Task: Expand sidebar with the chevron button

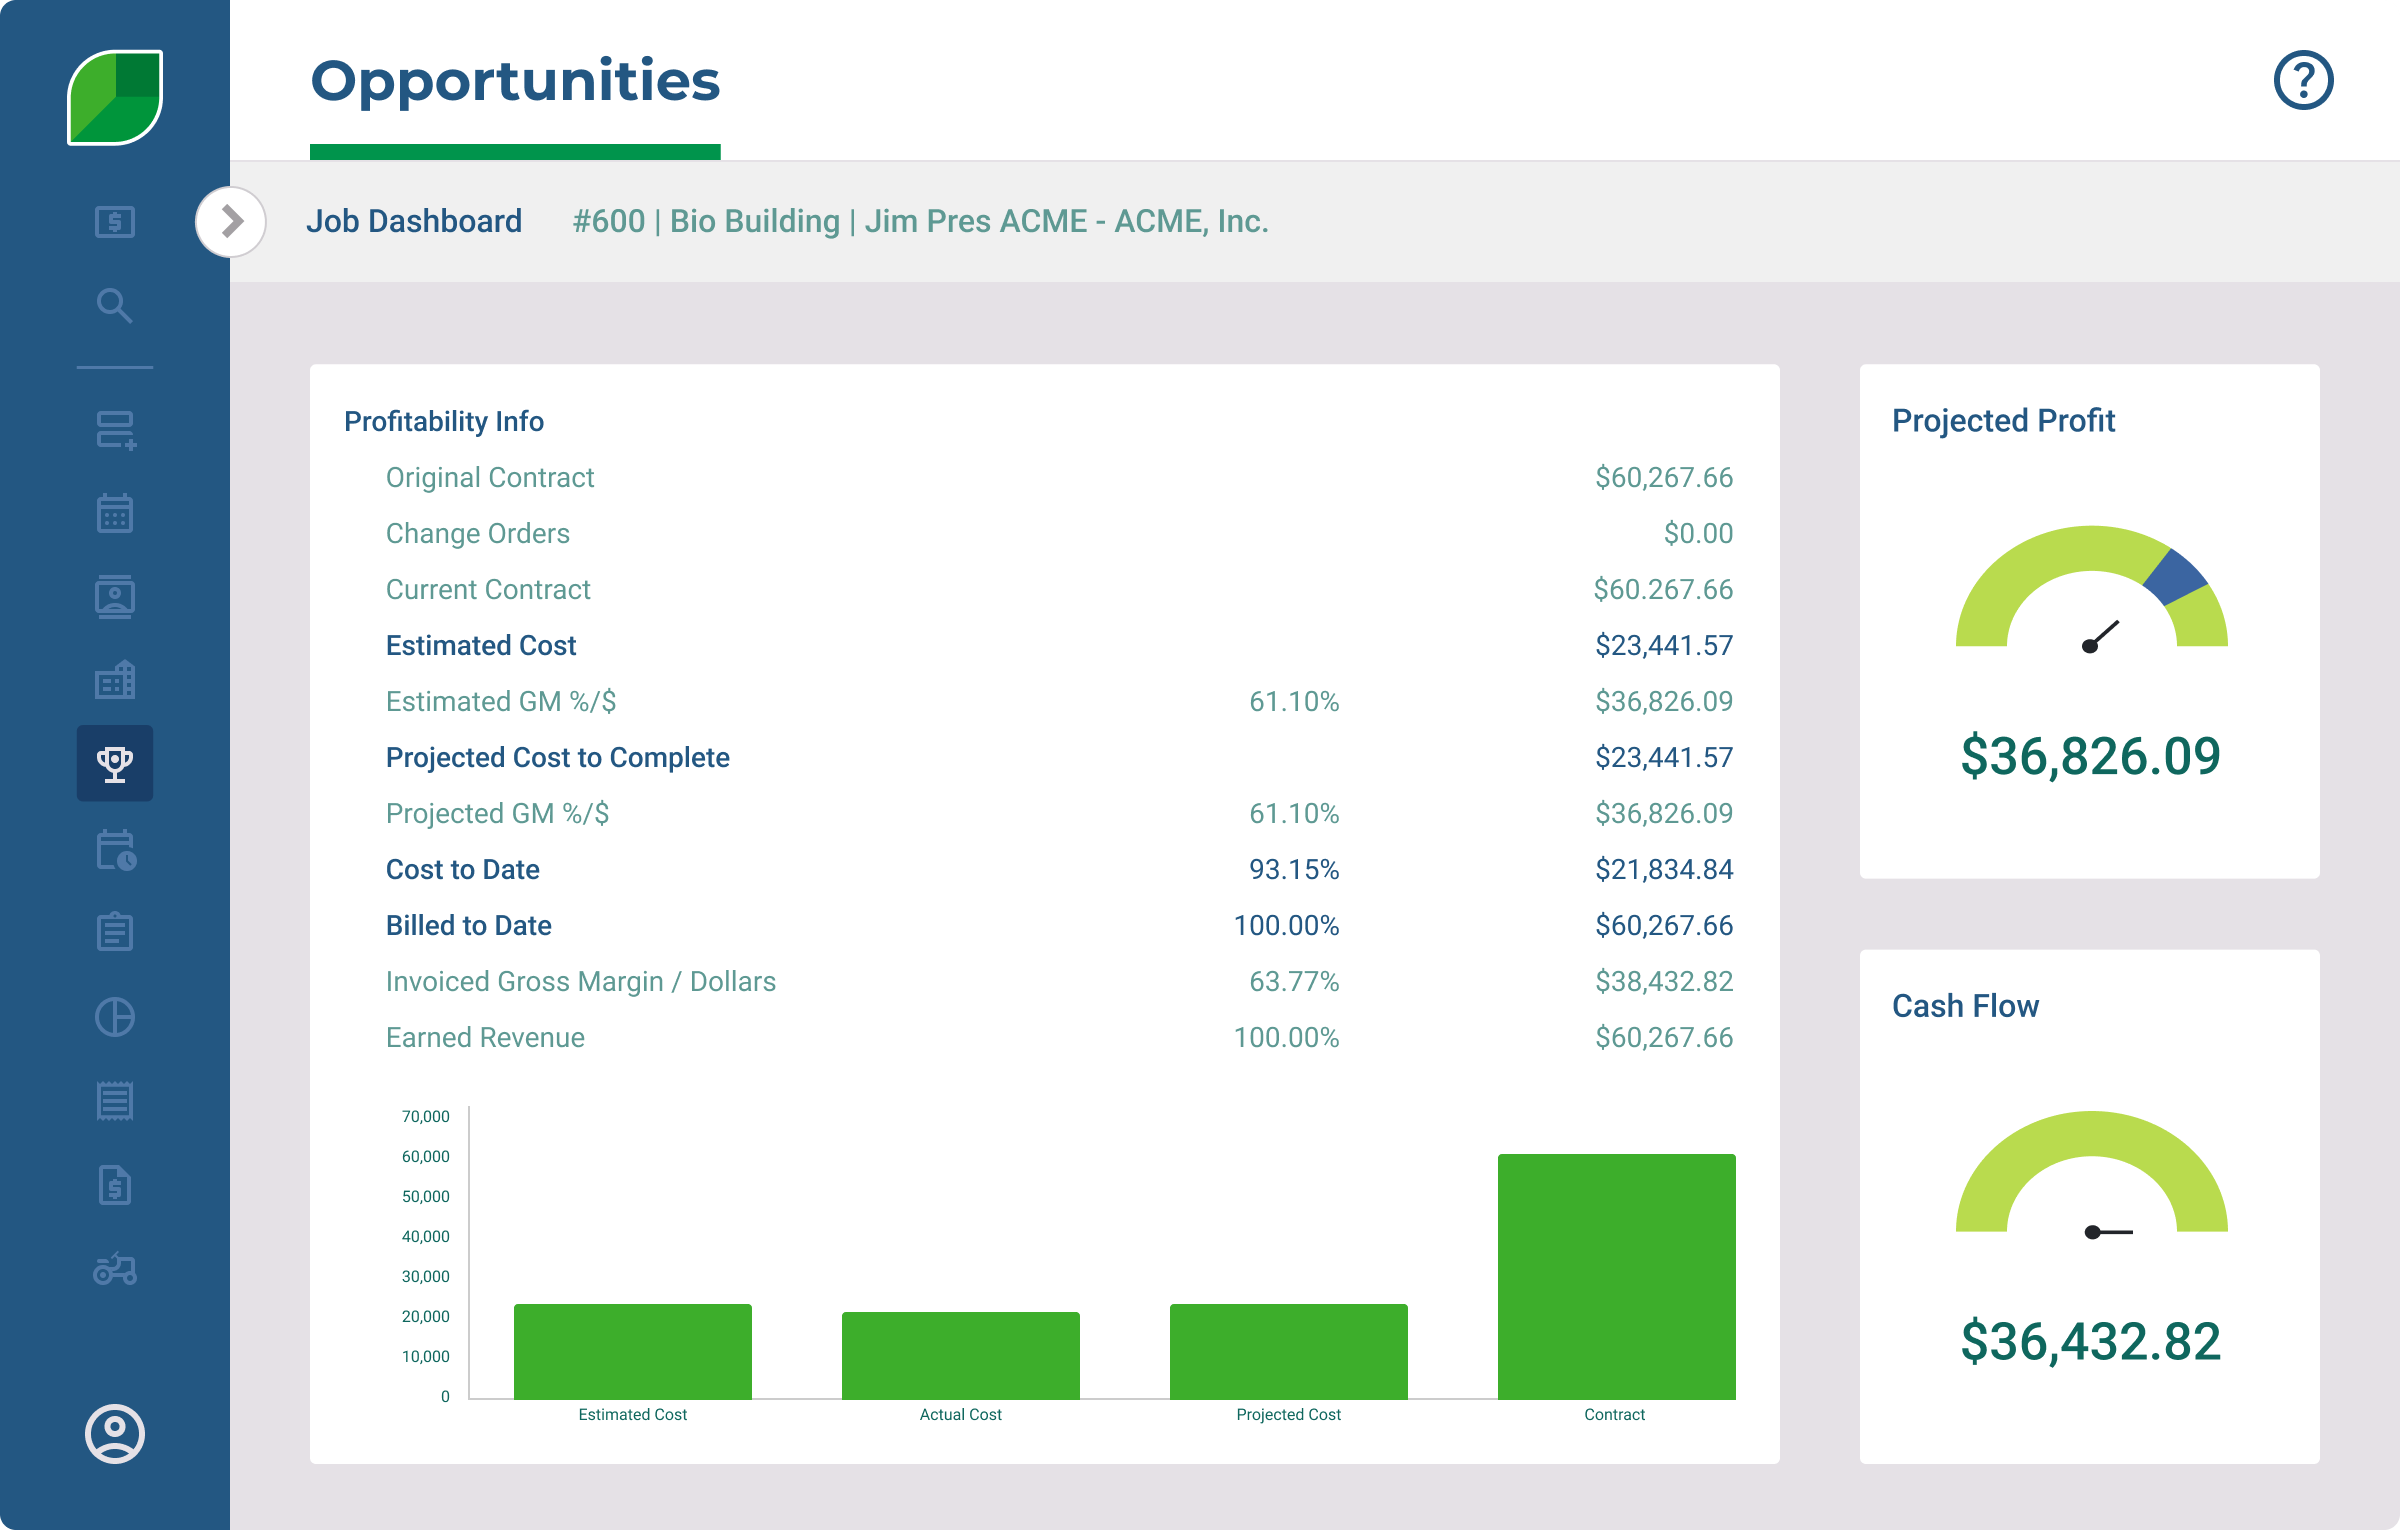Action: point(231,221)
